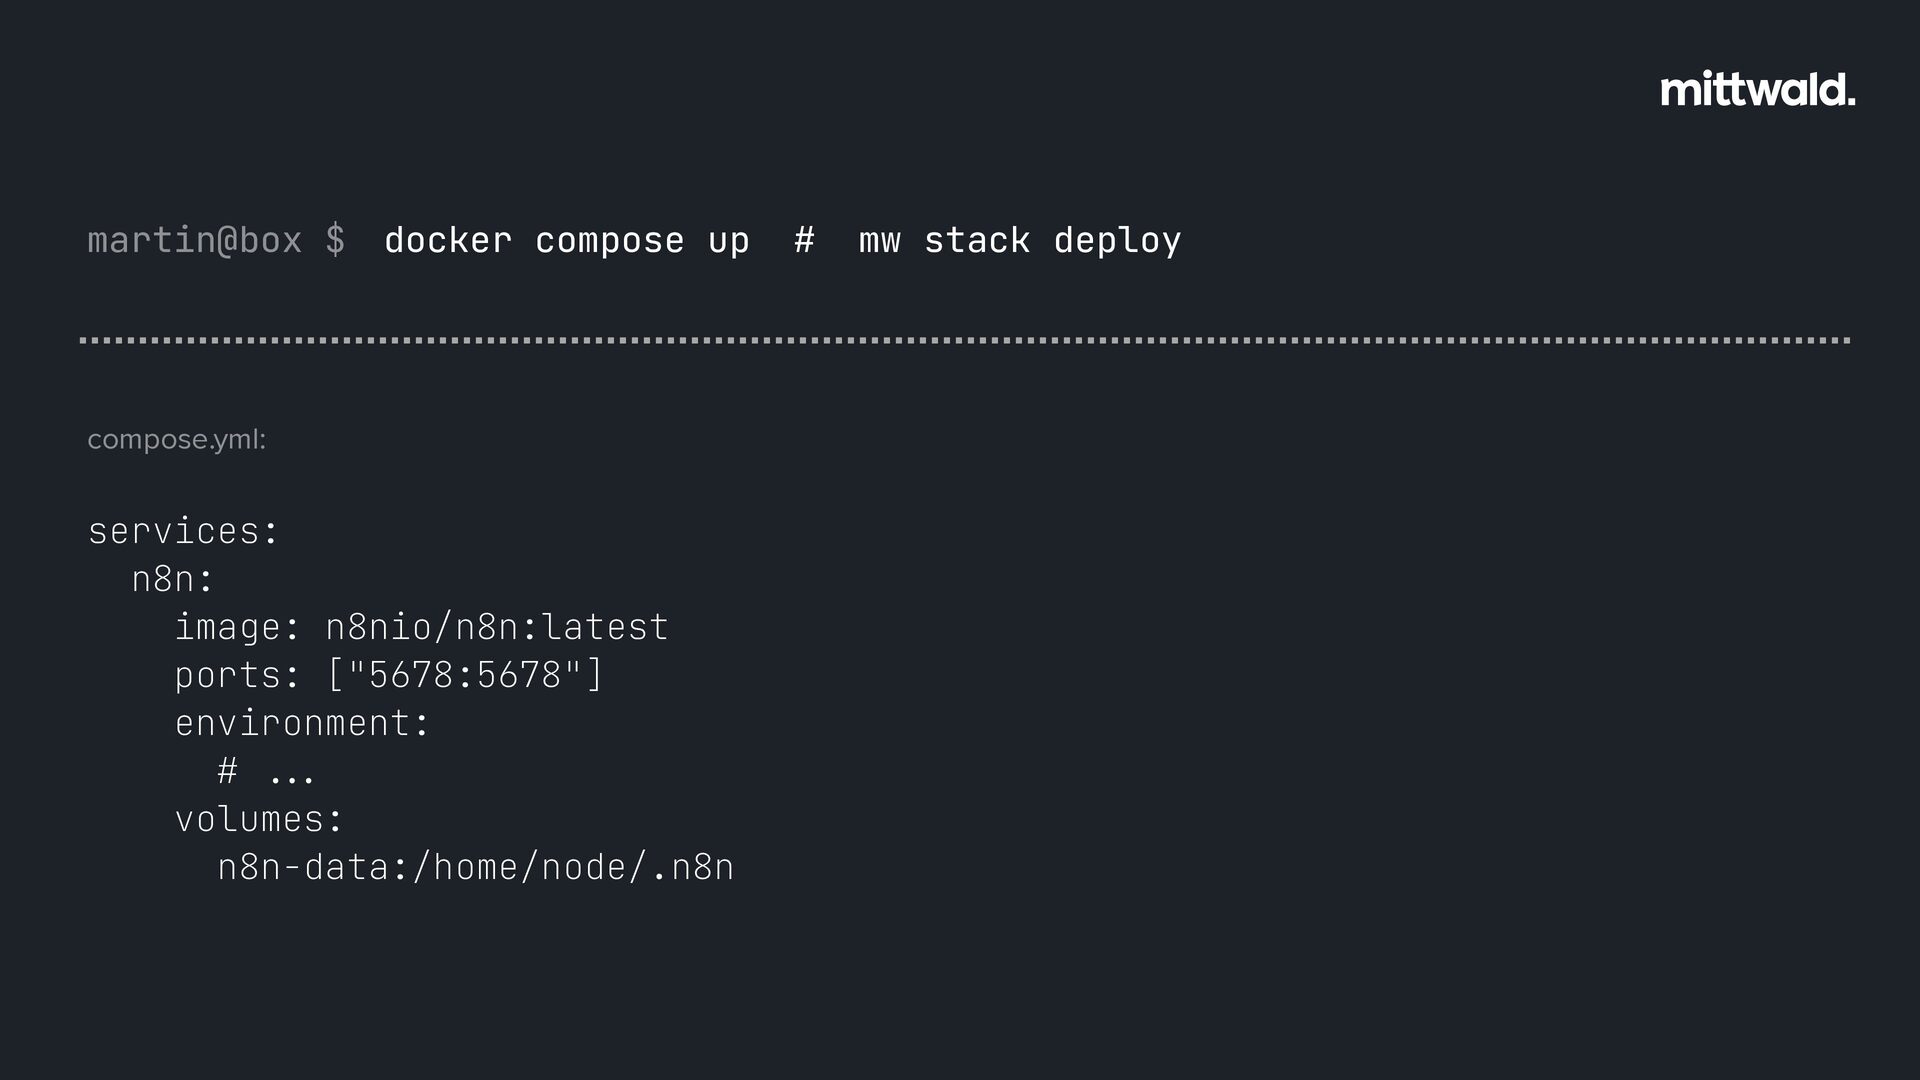Click the word deploy in command

(1118, 241)
